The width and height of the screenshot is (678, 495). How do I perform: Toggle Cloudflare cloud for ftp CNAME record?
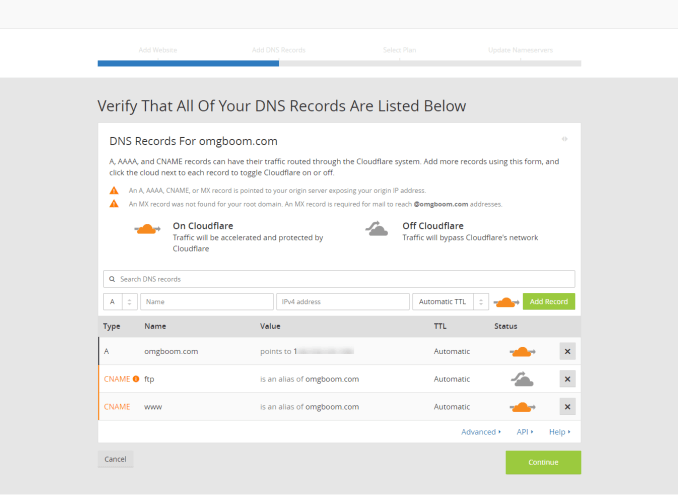pos(522,379)
